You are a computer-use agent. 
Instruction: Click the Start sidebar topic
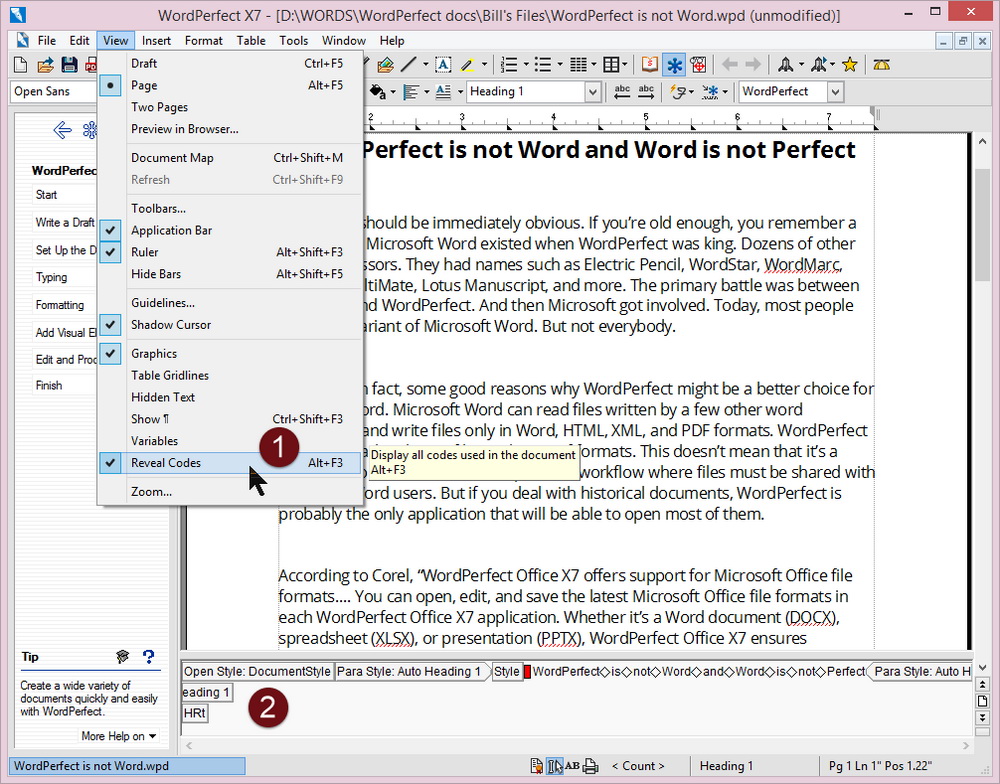(x=46, y=195)
